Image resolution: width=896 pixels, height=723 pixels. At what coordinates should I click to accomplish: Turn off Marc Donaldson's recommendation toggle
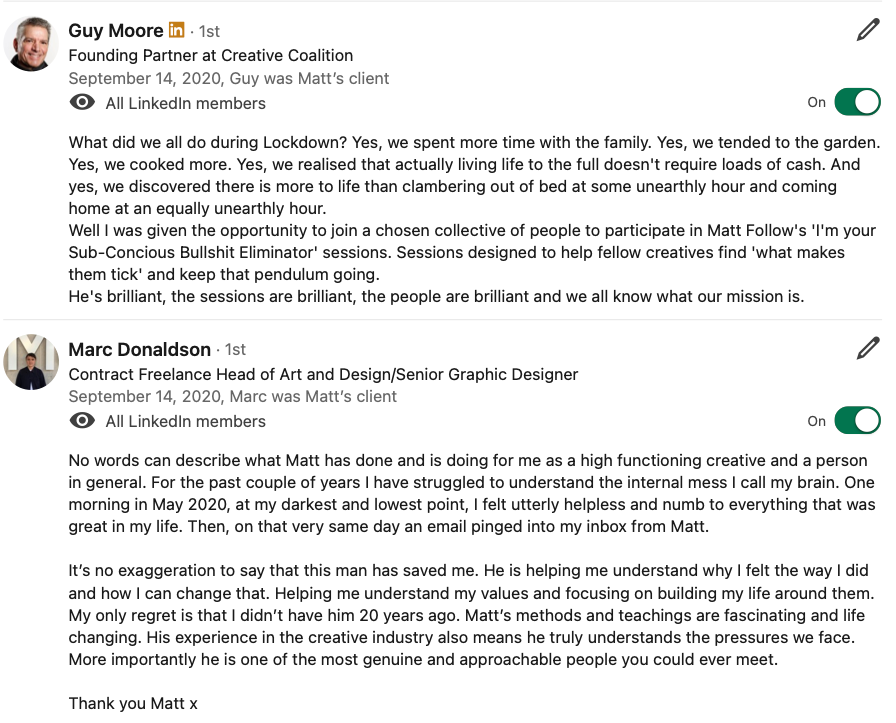tap(857, 421)
